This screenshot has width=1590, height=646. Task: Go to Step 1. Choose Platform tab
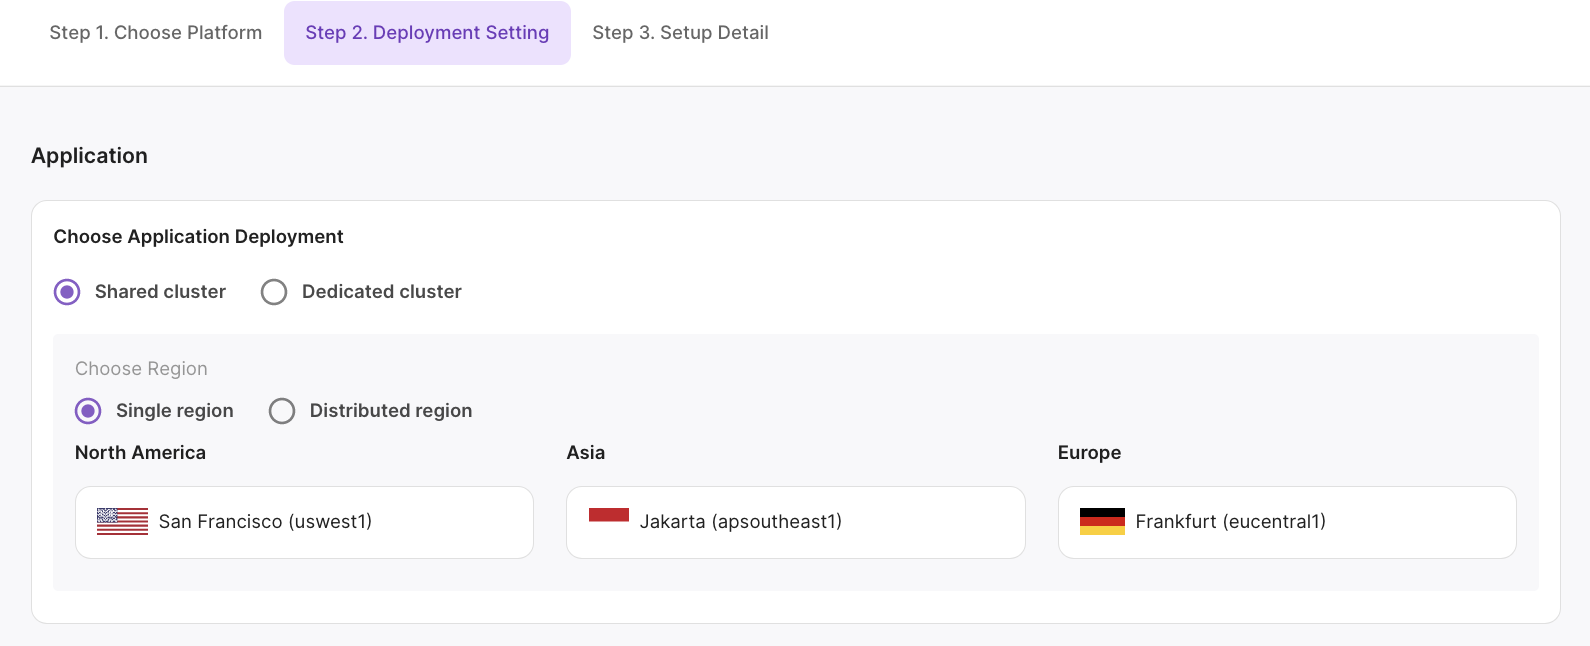156,33
